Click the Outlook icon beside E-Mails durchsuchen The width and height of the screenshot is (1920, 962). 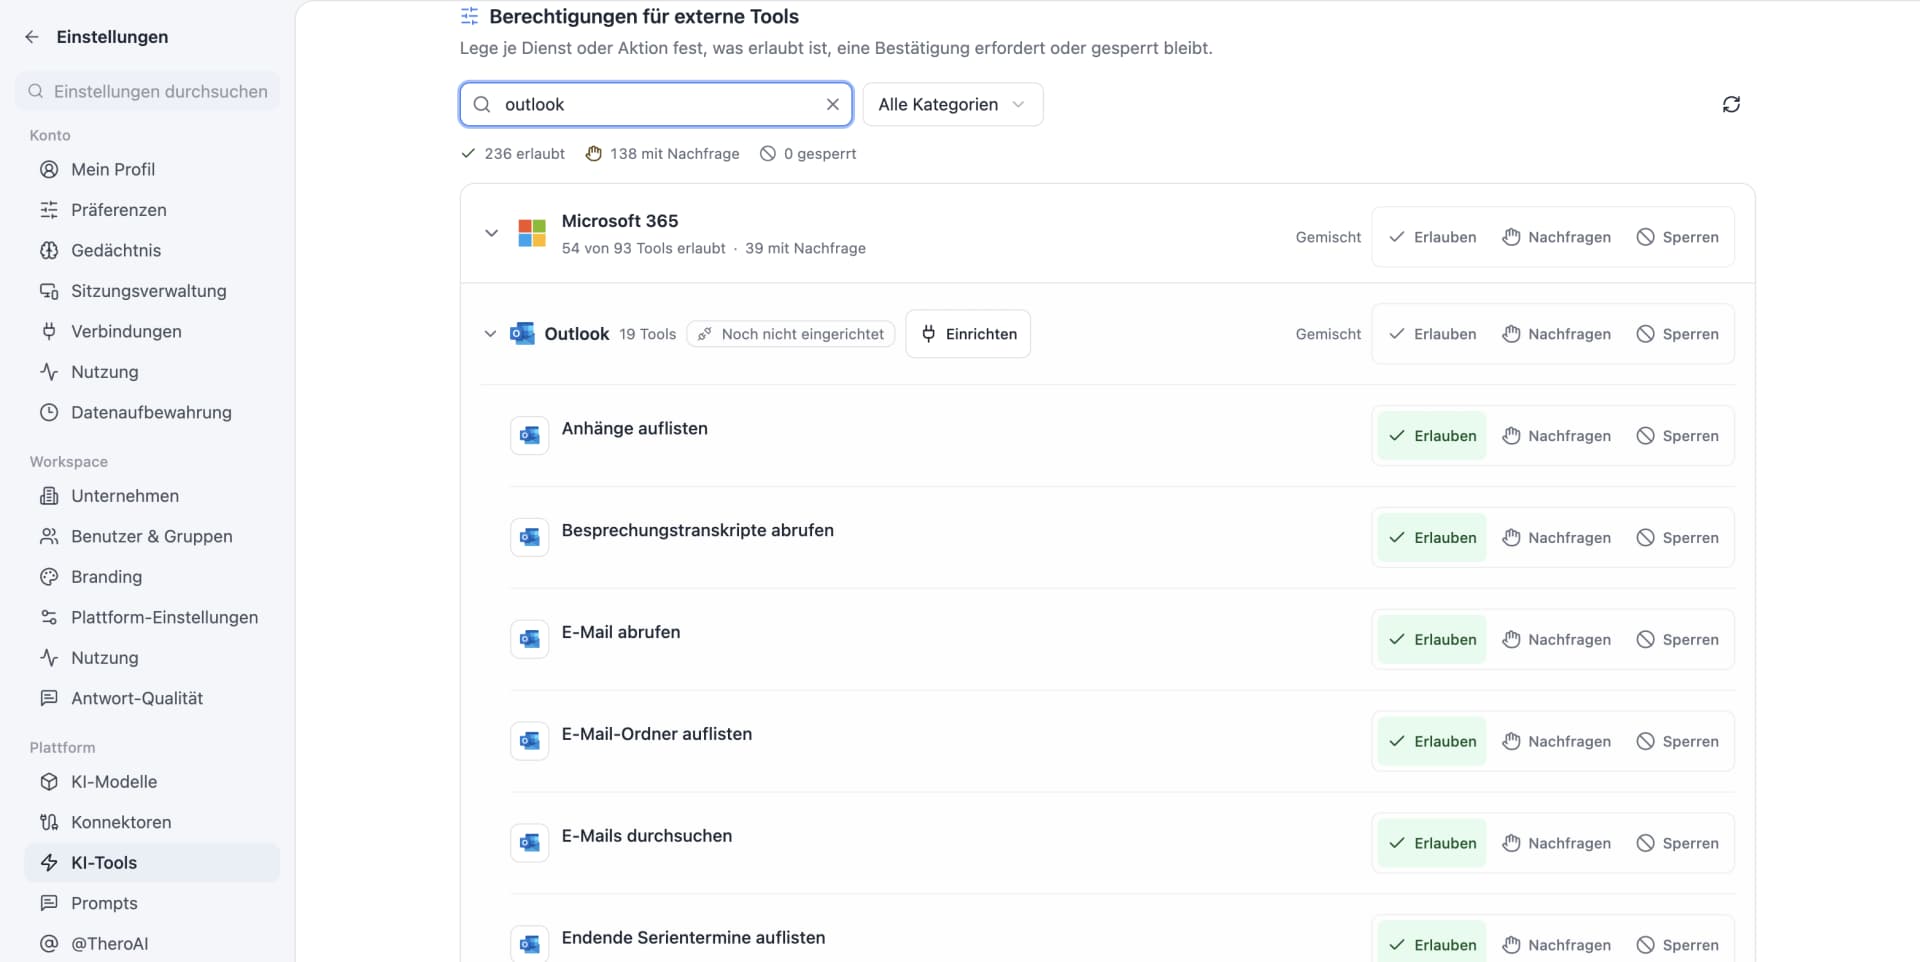tap(530, 843)
